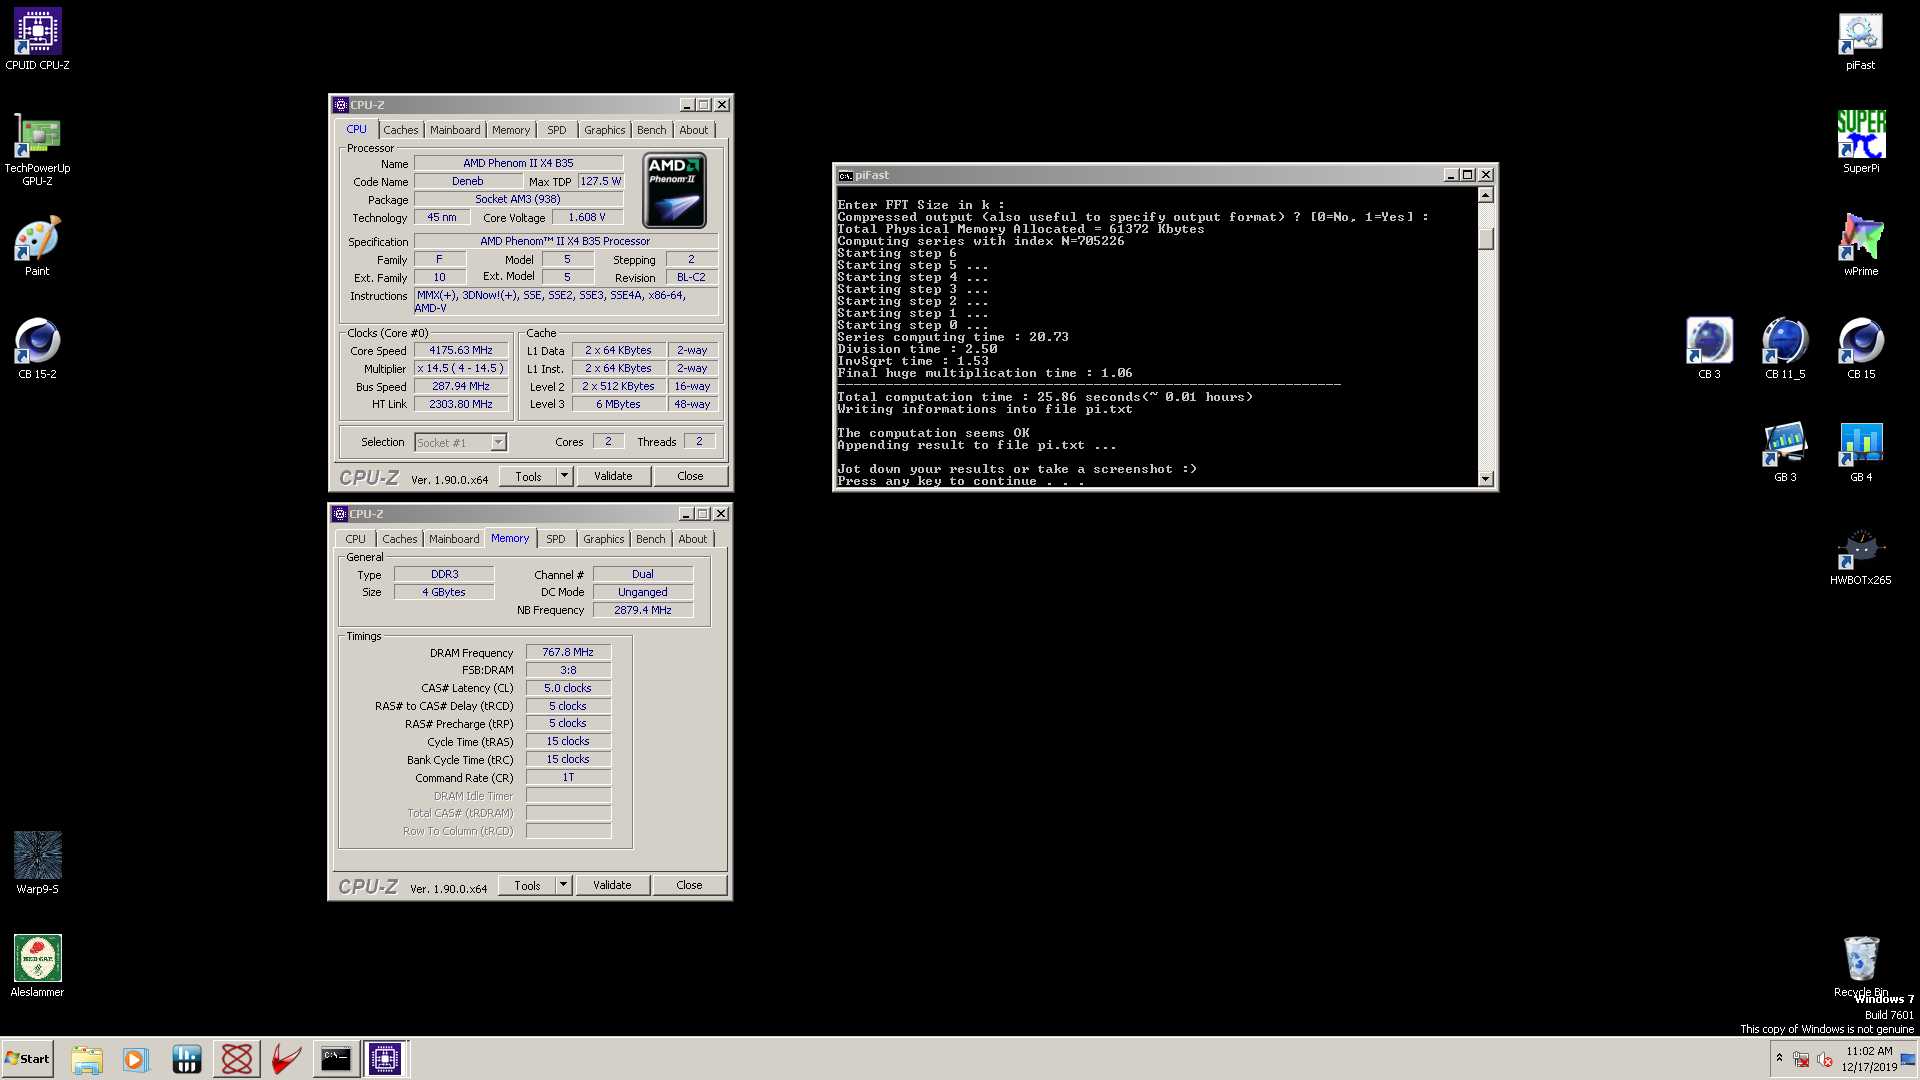
Task: Select the CB 3 Cinebench icon
Action: pyautogui.click(x=1709, y=349)
